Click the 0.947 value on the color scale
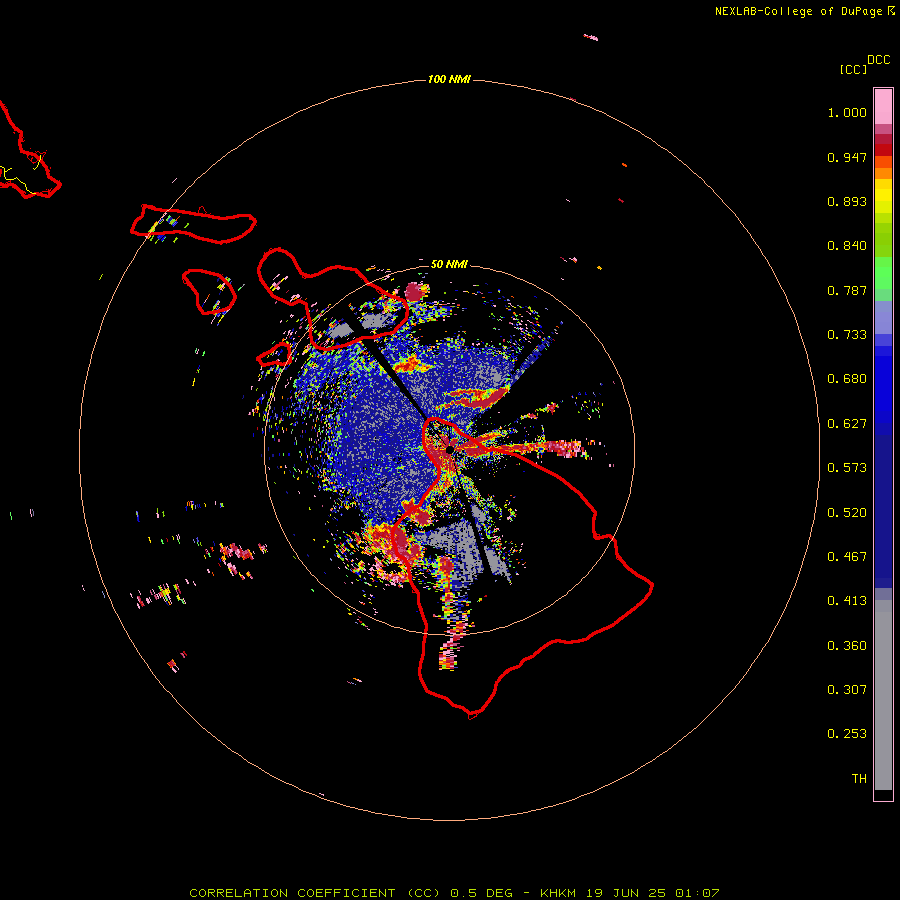The image size is (900, 900). 847,157
